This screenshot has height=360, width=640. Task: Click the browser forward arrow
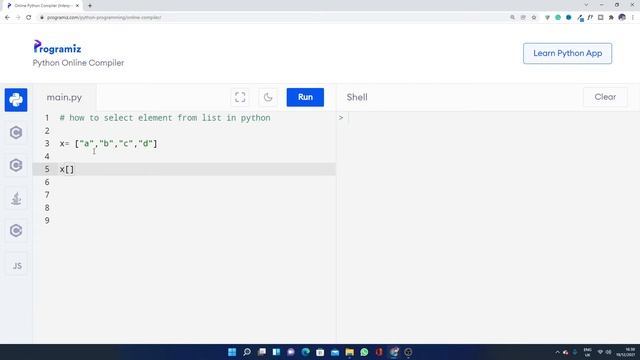(x=18, y=18)
